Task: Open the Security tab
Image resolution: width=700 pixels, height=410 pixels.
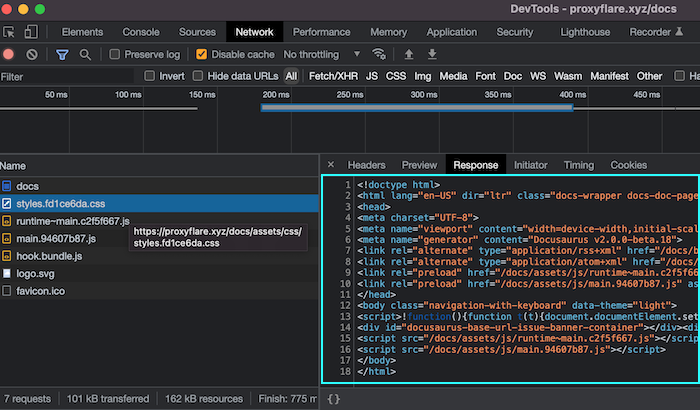Action: click(x=515, y=32)
